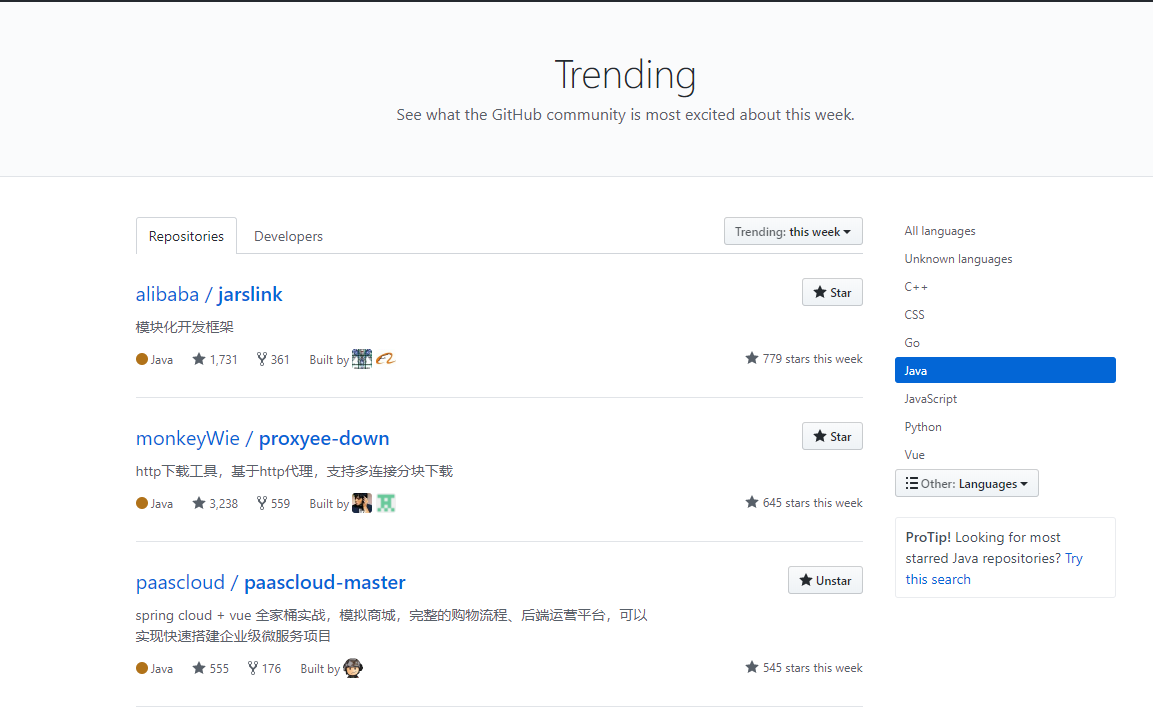Filter trending by CSS
1153x712 pixels.
coord(915,315)
